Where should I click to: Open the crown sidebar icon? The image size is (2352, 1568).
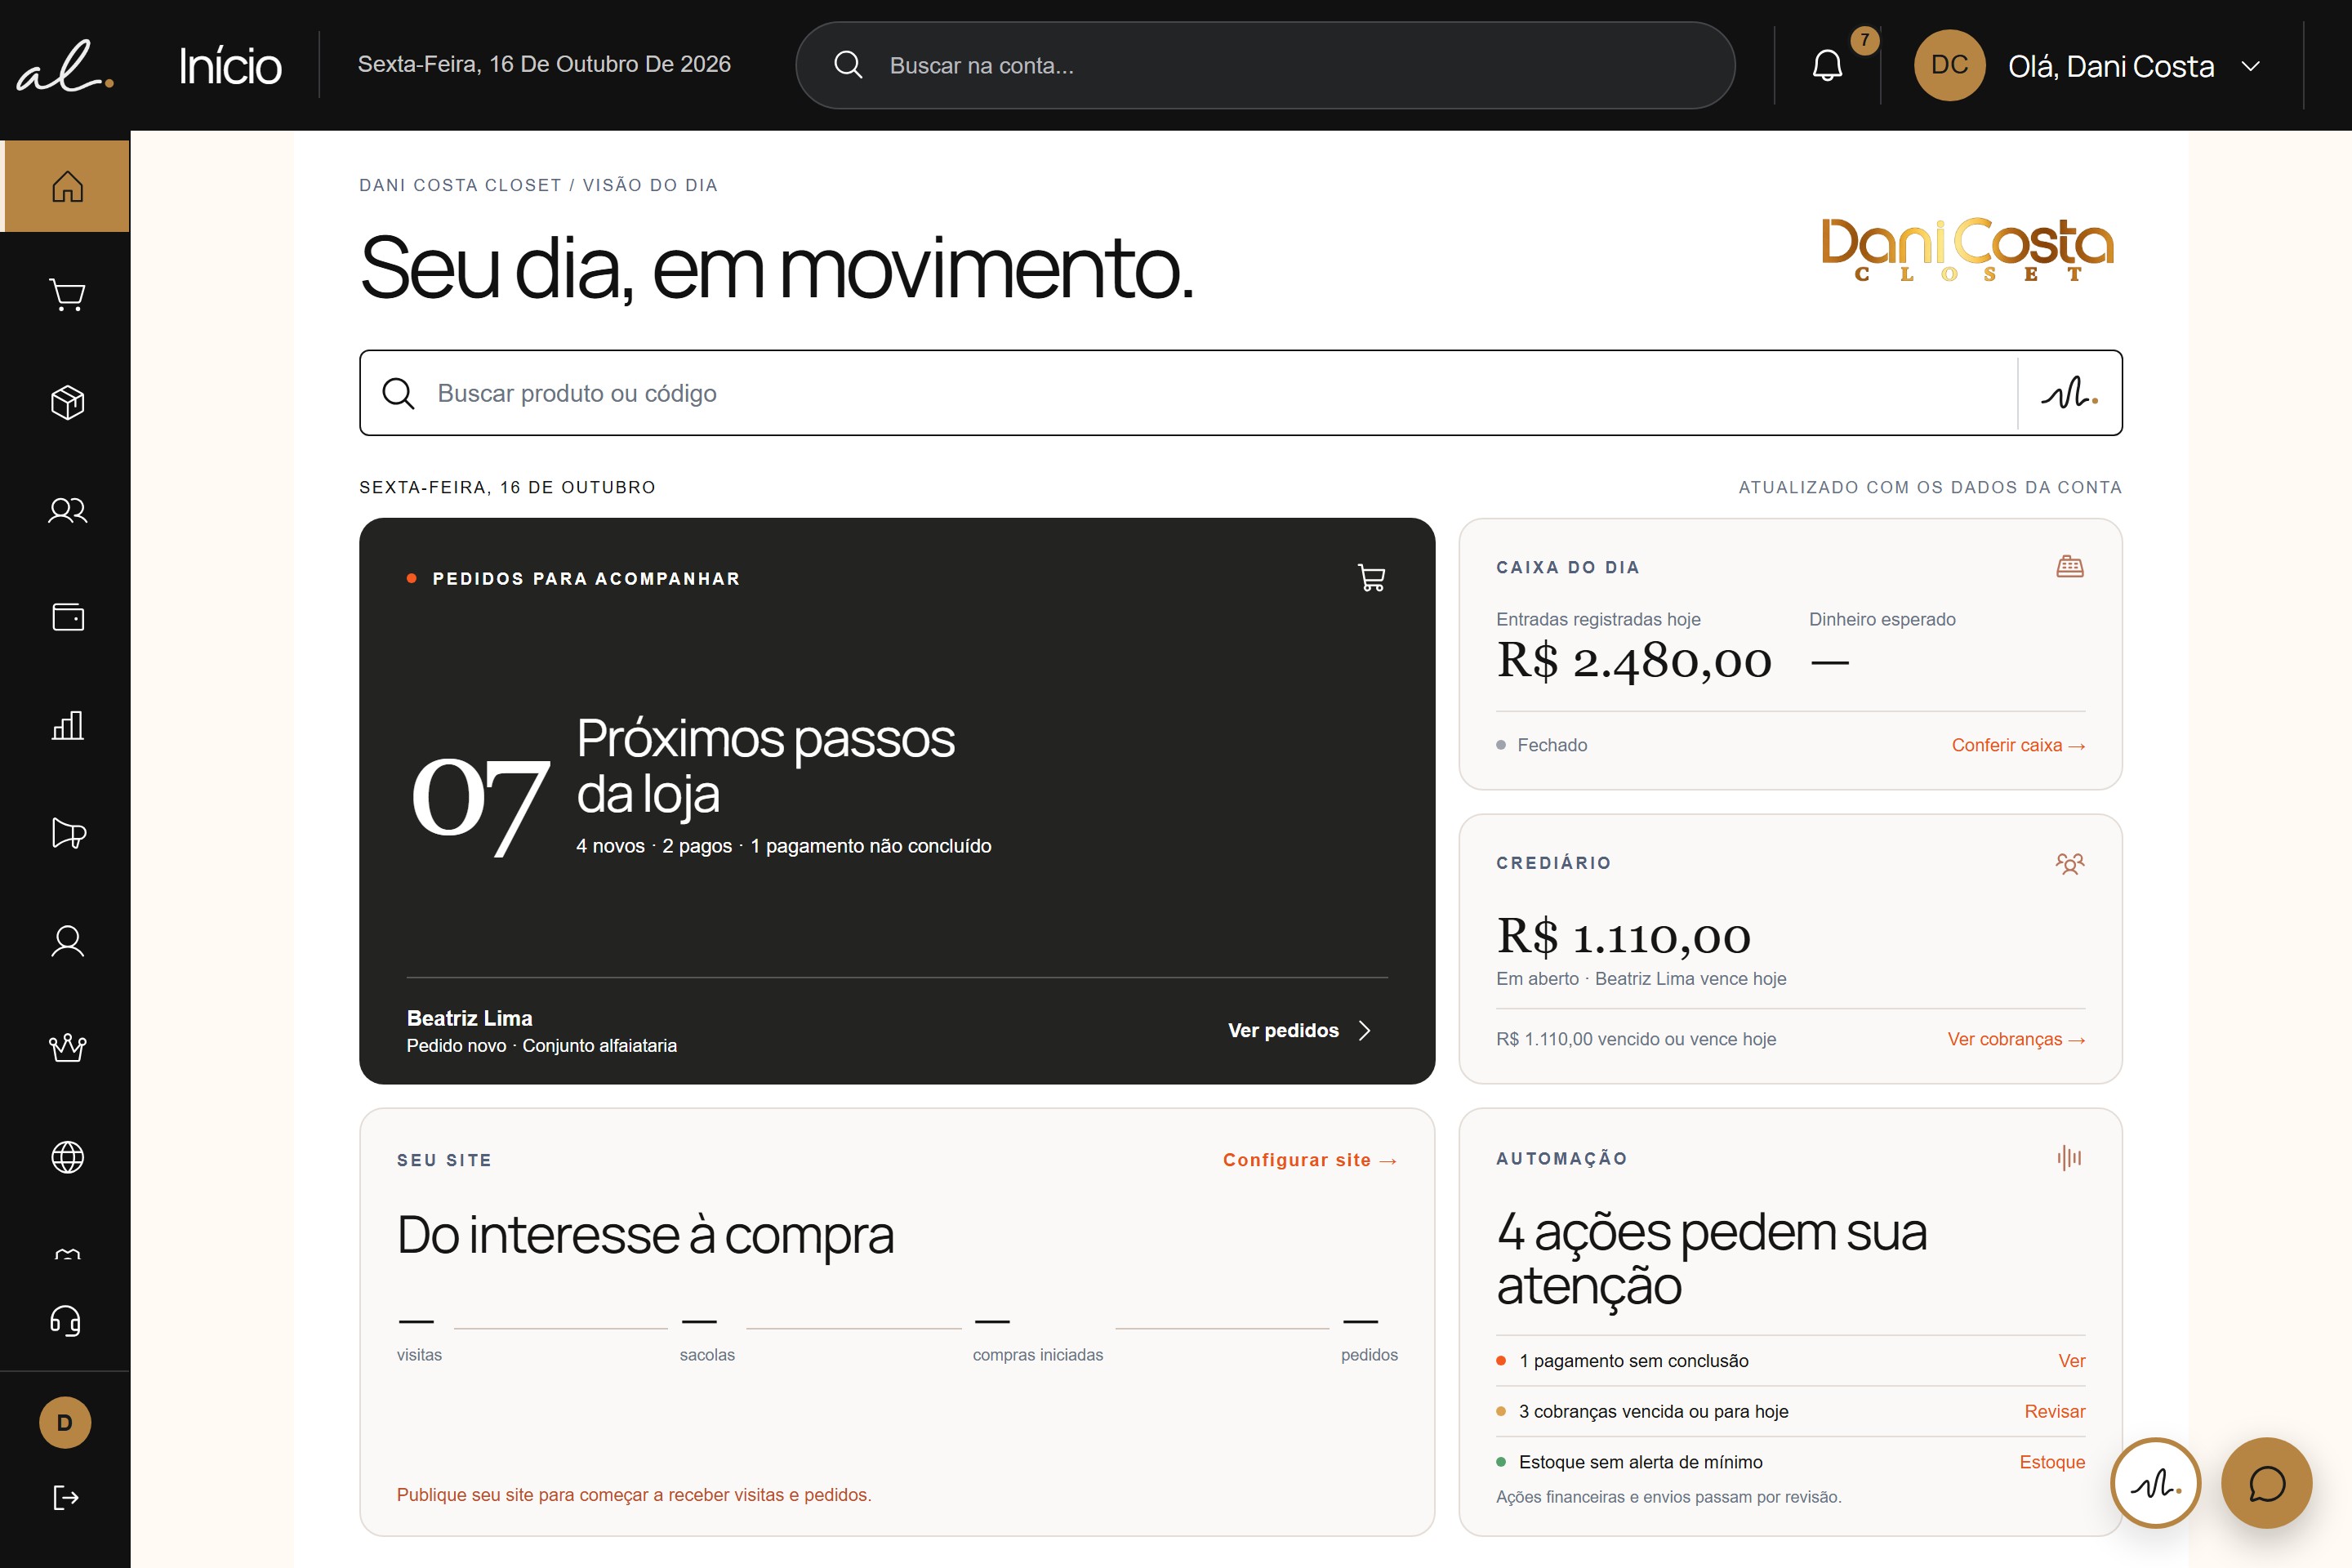67,1048
